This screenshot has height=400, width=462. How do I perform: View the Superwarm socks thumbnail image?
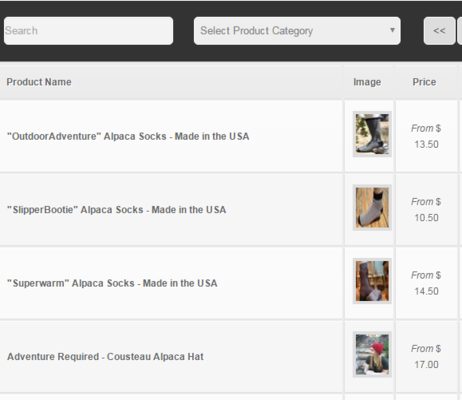click(x=372, y=281)
